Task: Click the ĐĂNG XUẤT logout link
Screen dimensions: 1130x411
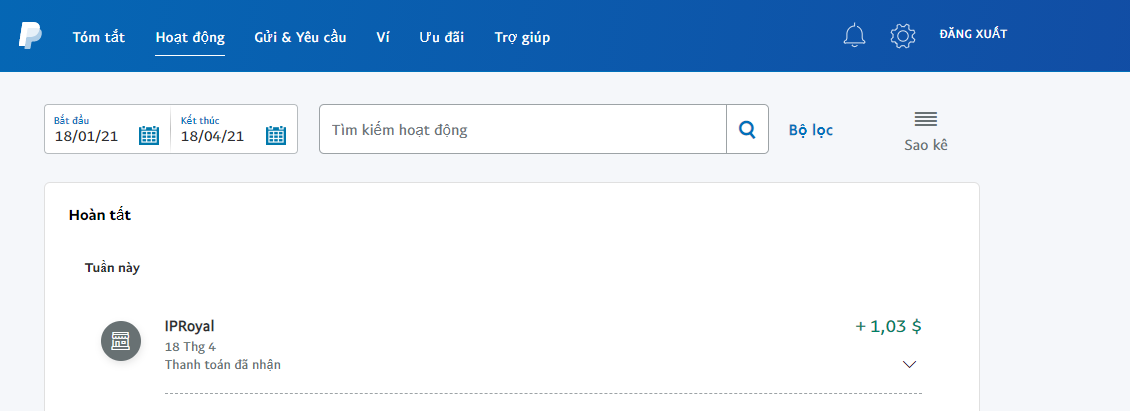Action: tap(972, 34)
